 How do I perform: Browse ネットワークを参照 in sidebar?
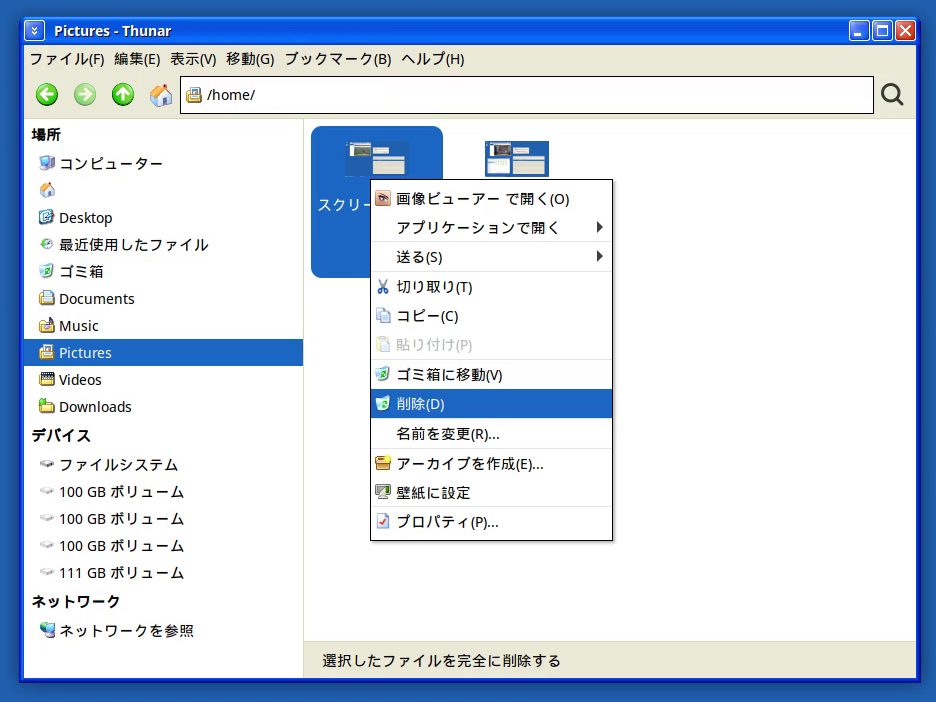[126, 631]
